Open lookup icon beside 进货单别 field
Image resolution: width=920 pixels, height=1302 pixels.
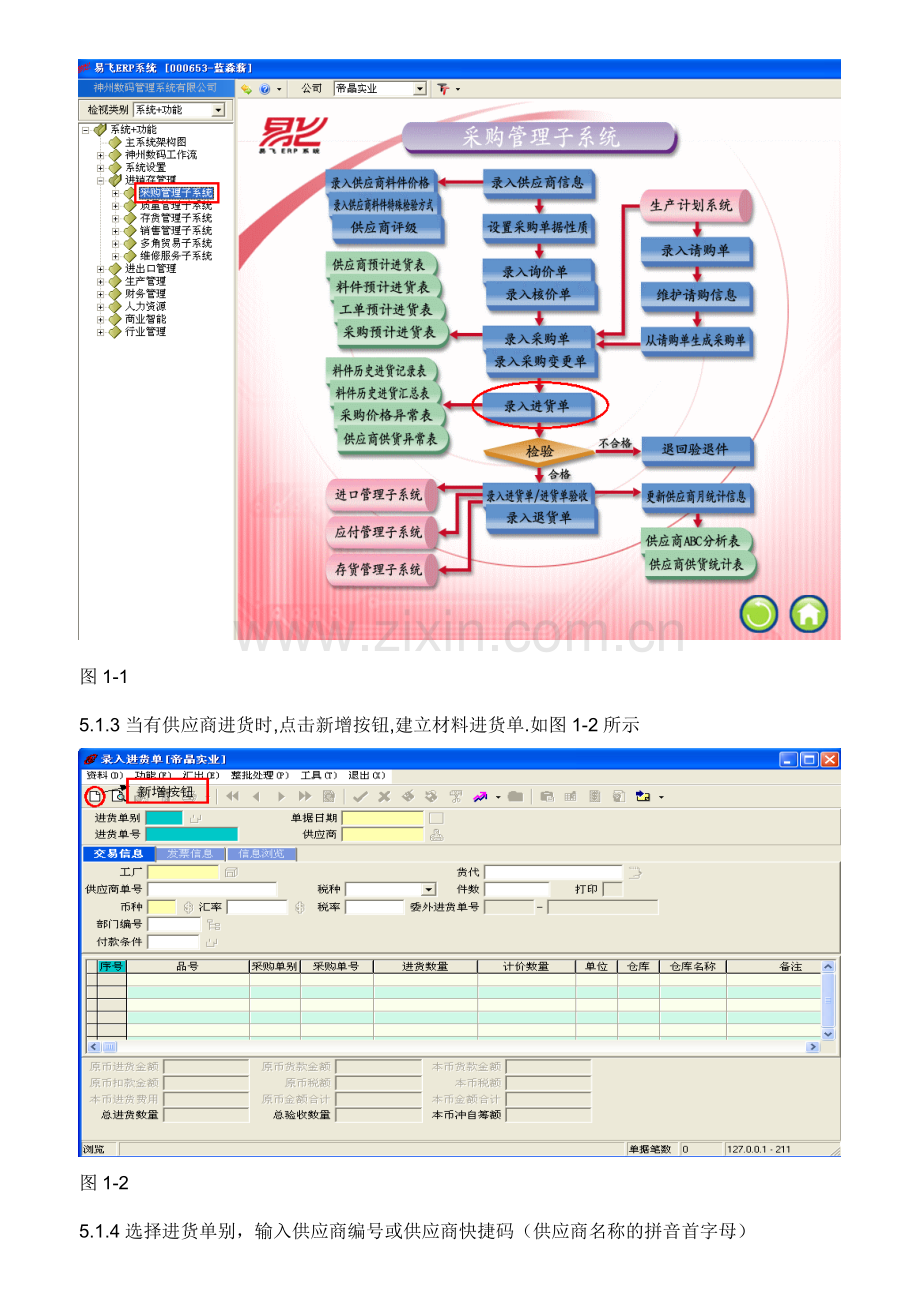tap(195, 818)
